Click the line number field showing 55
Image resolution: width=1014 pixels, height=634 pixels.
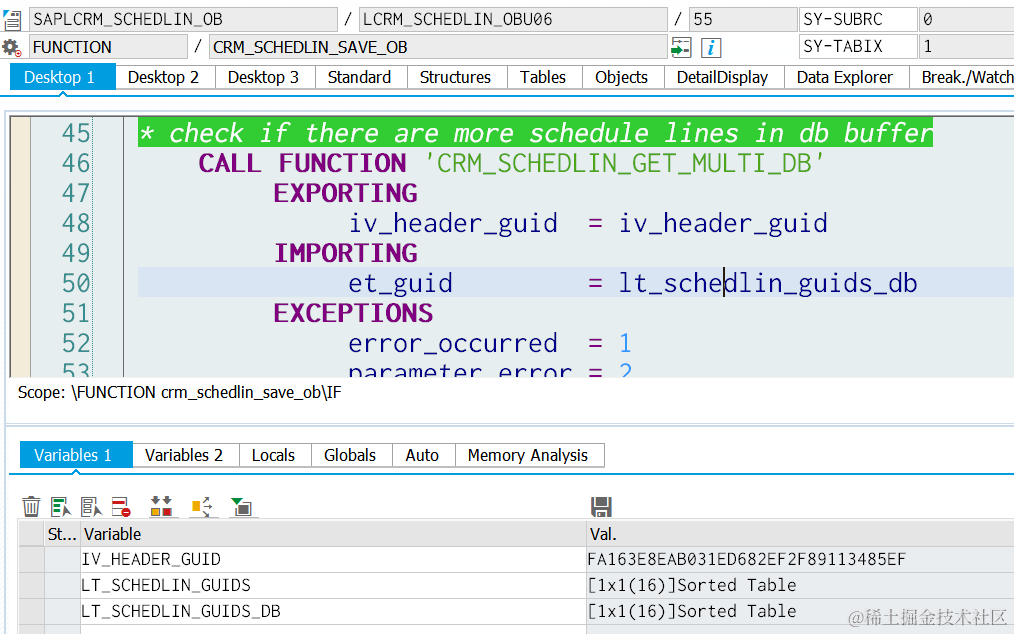click(742, 19)
